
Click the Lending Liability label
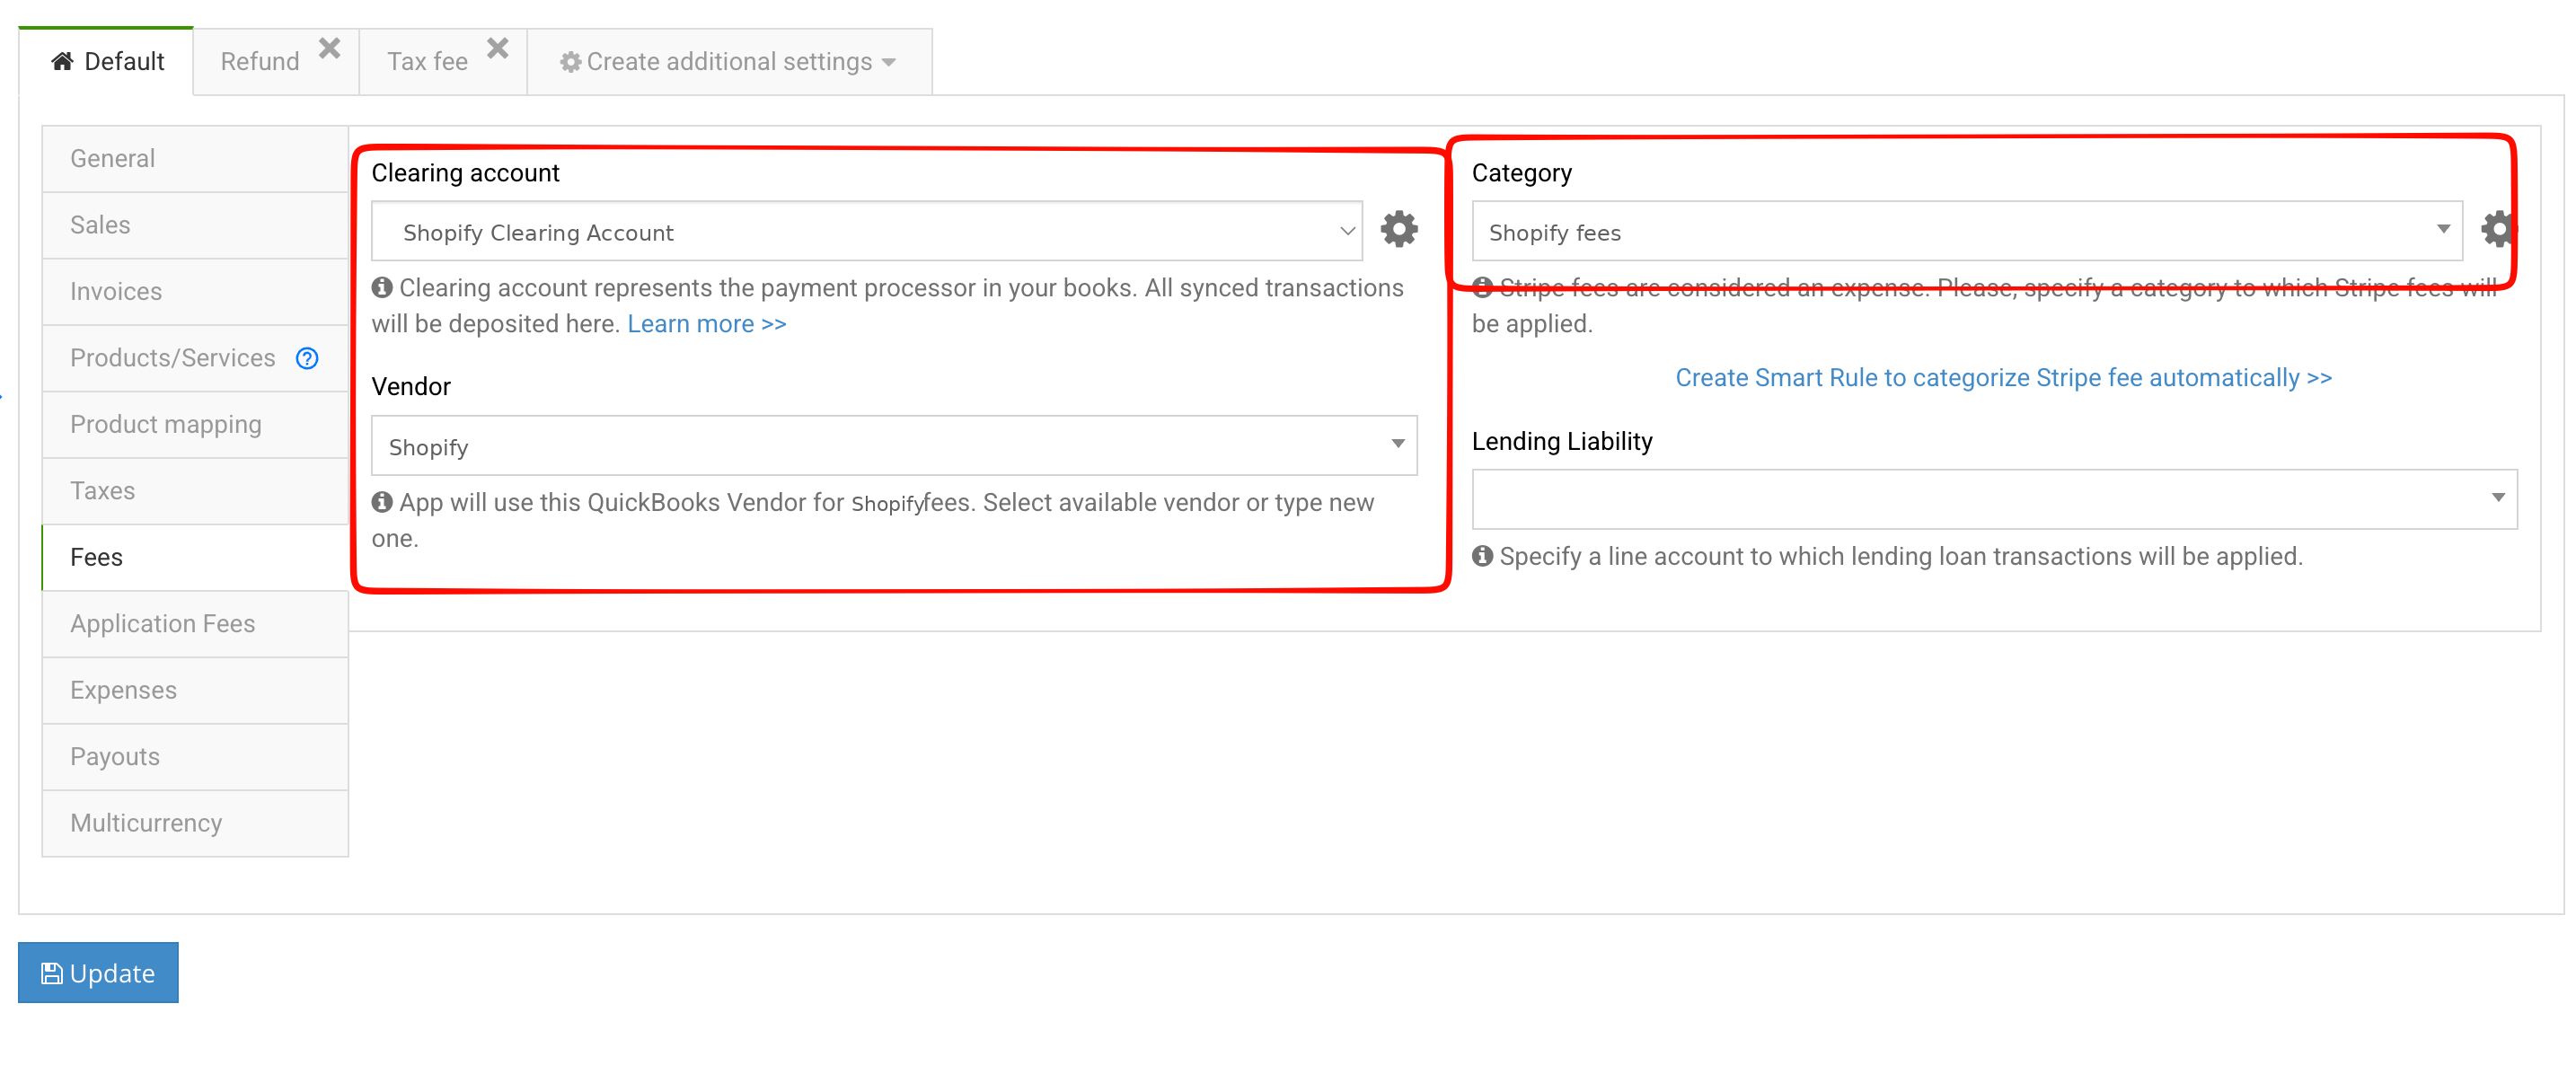tap(1562, 442)
